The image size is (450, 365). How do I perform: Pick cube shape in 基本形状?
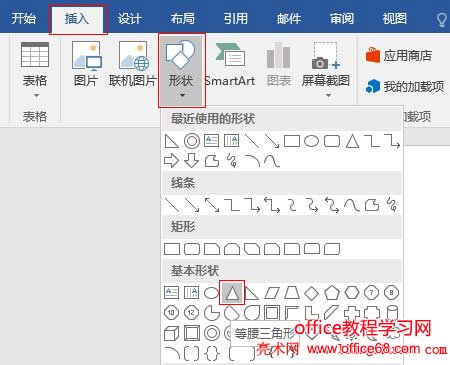coord(172,333)
